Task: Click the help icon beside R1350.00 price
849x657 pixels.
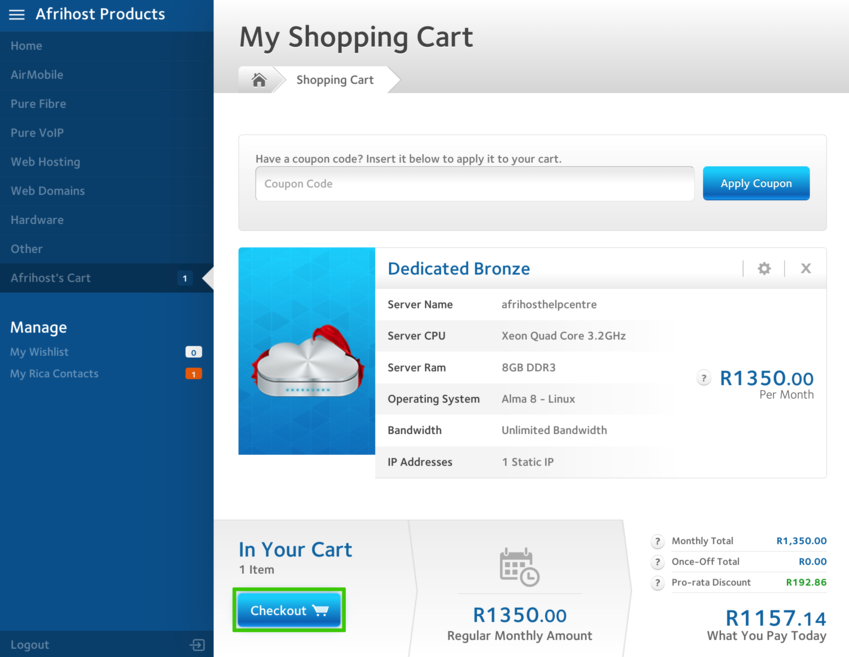Action: (704, 378)
